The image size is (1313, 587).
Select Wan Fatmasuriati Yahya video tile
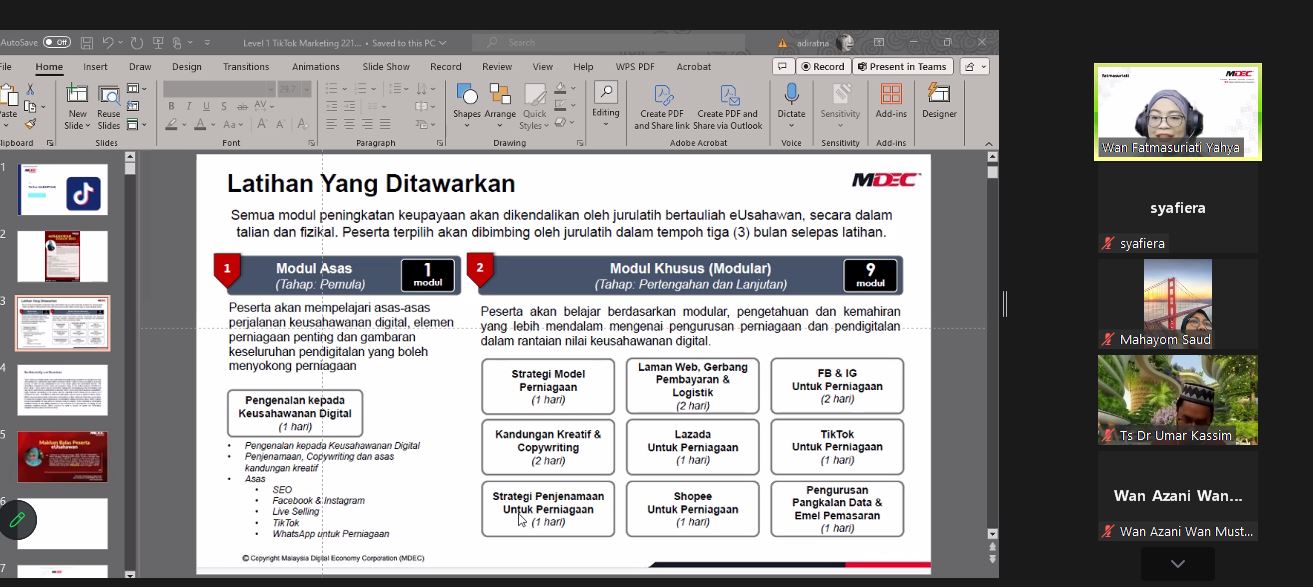click(1178, 112)
